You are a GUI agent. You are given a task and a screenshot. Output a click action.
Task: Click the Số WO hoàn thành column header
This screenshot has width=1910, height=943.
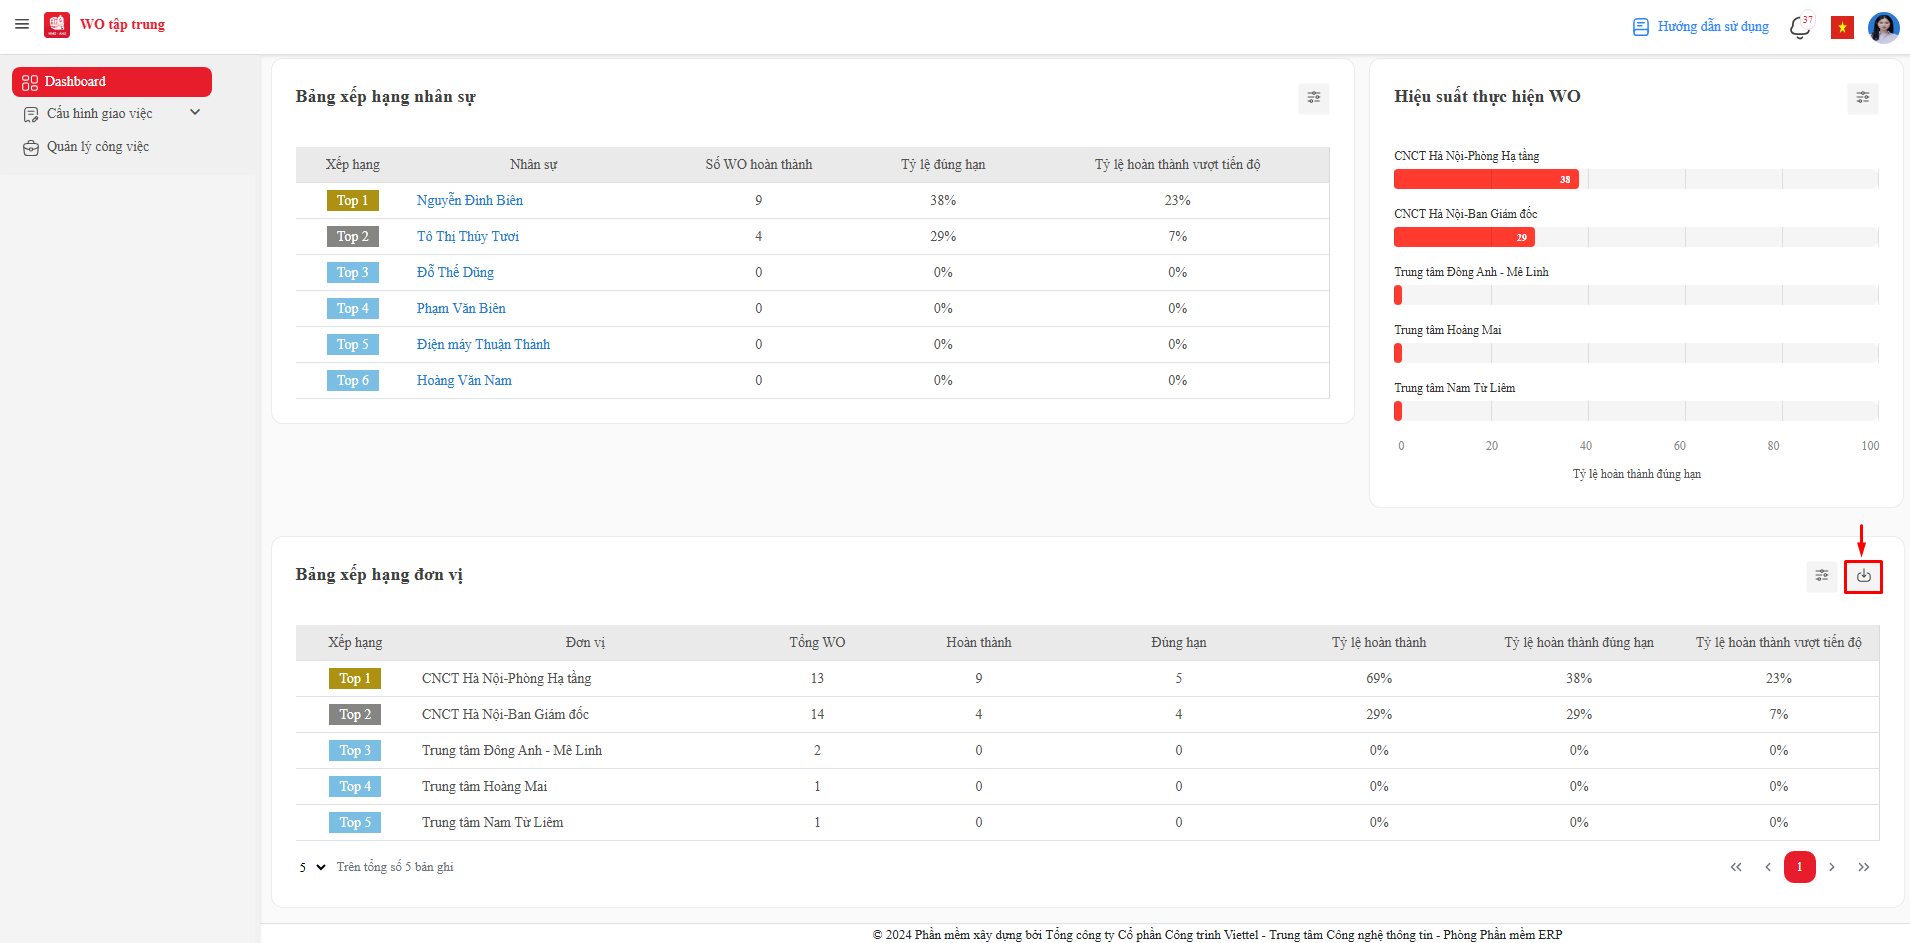759,165
